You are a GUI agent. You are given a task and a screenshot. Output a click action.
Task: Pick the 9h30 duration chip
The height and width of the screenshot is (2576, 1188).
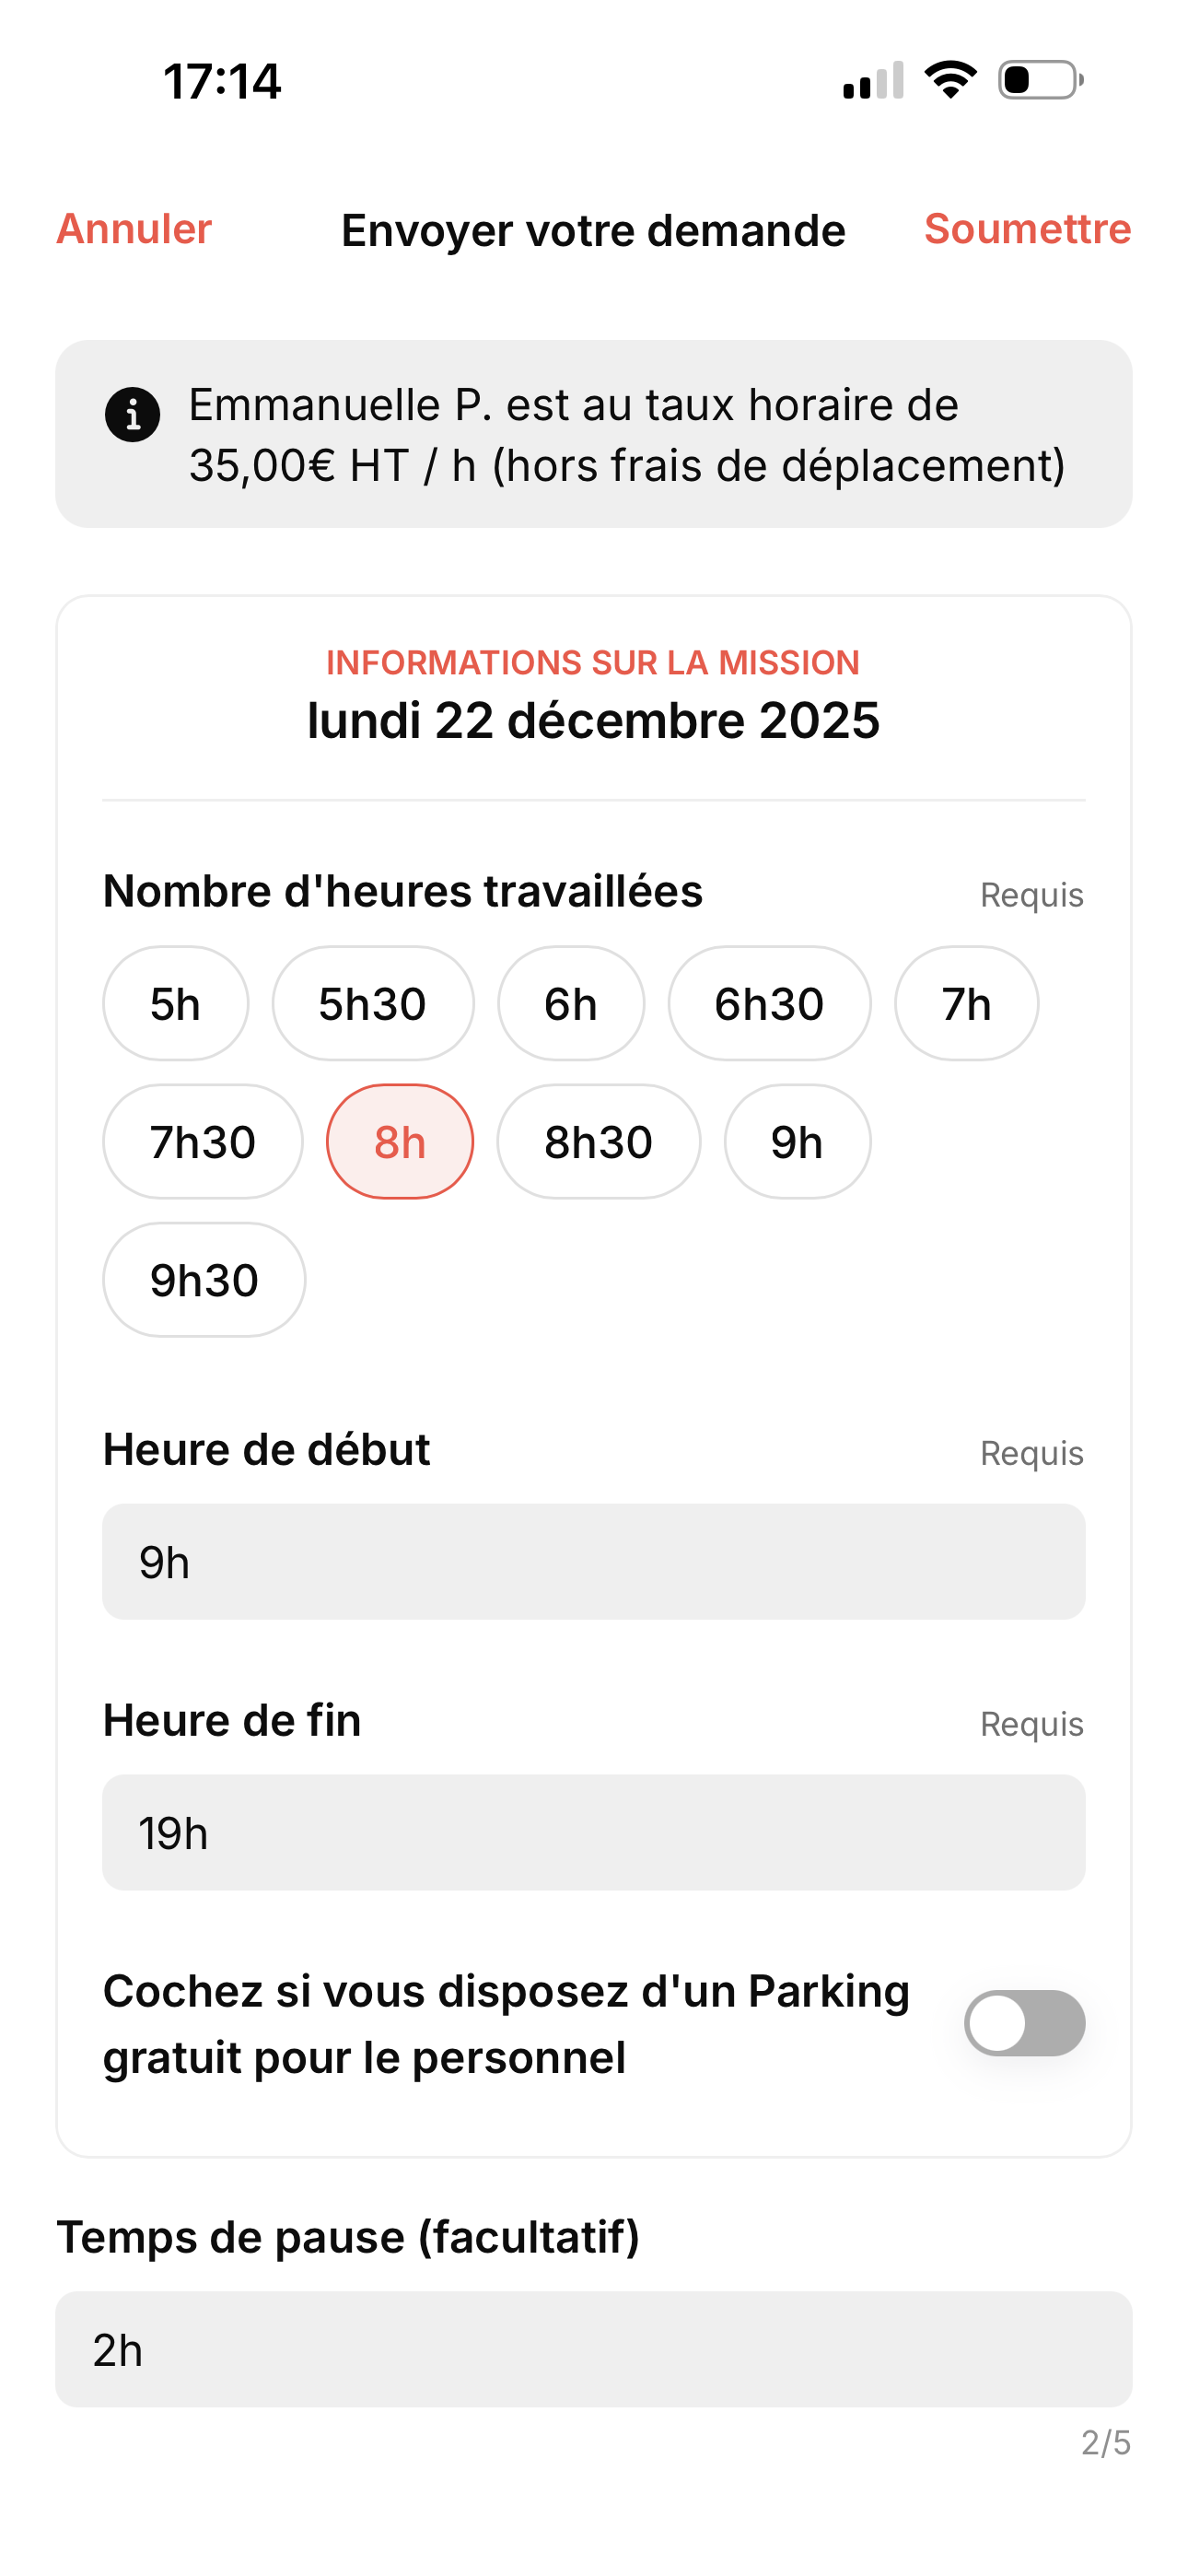tap(204, 1279)
